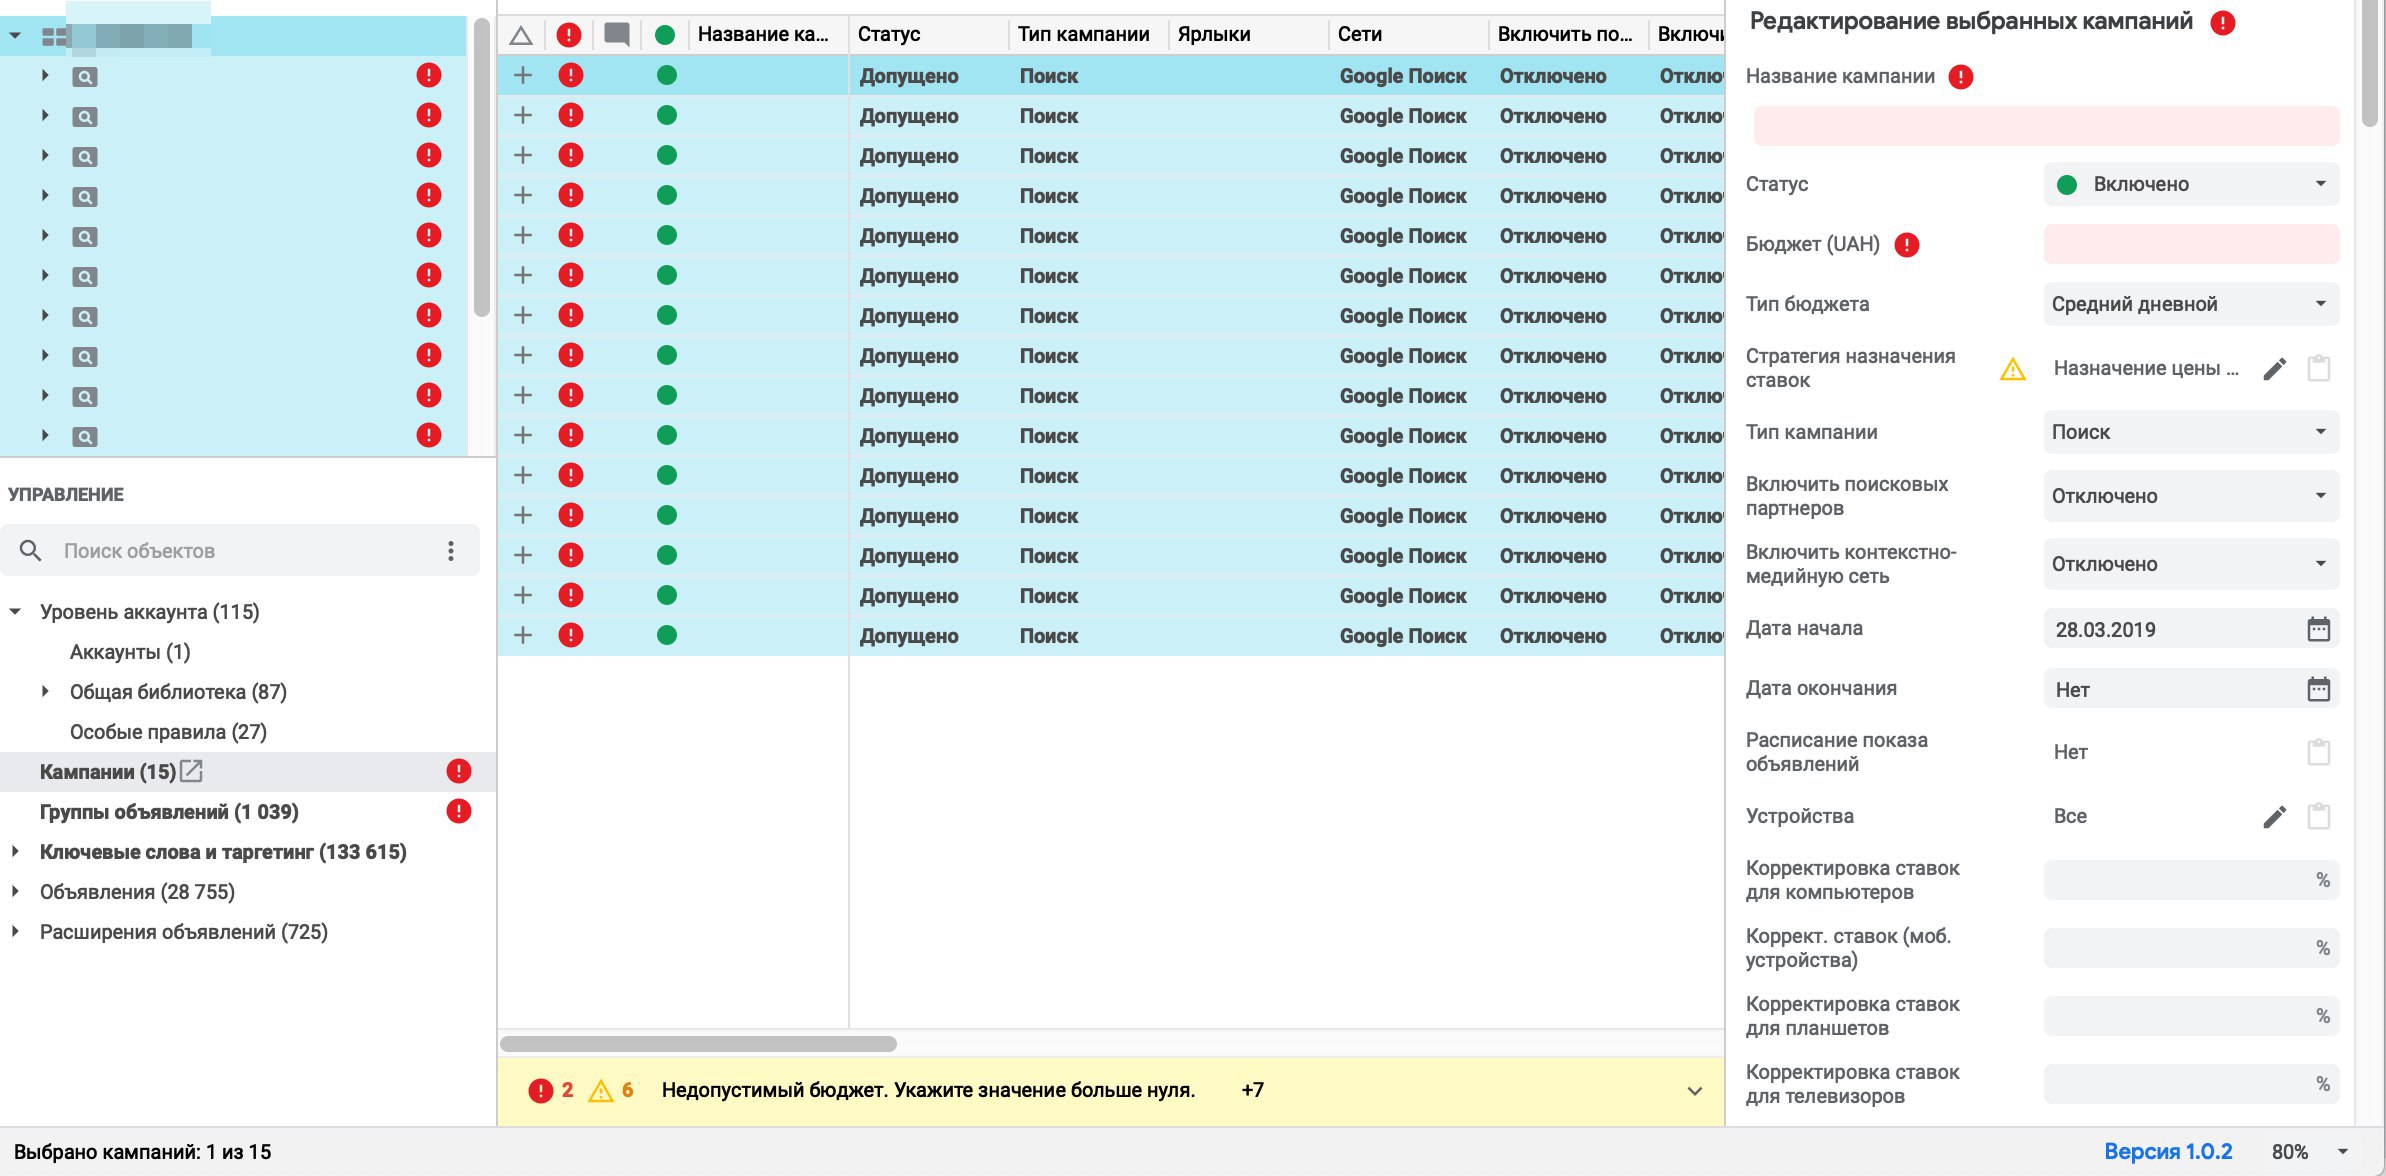Click the error icon beside Название кампании label
The height and width of the screenshot is (1176, 2386).
[x=1960, y=77]
